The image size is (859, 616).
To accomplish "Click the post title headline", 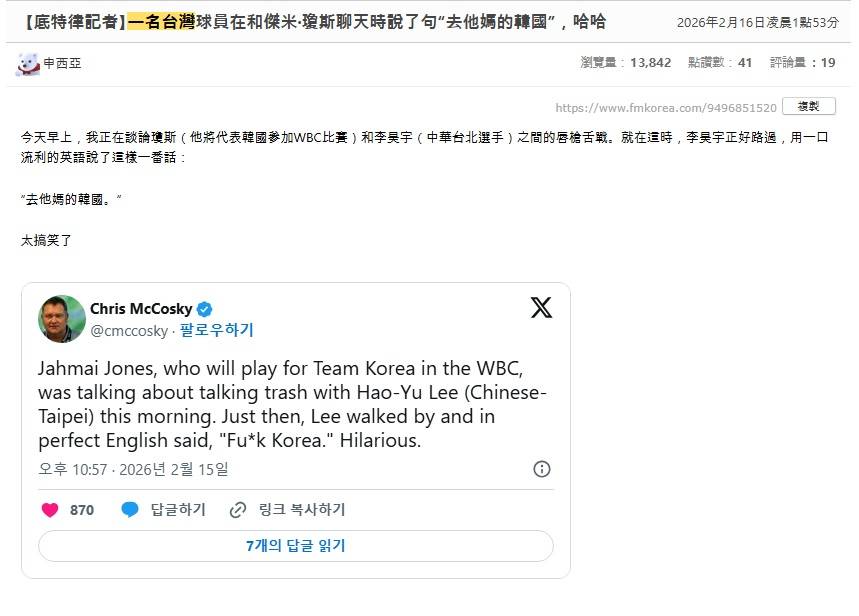I will pos(312,22).
